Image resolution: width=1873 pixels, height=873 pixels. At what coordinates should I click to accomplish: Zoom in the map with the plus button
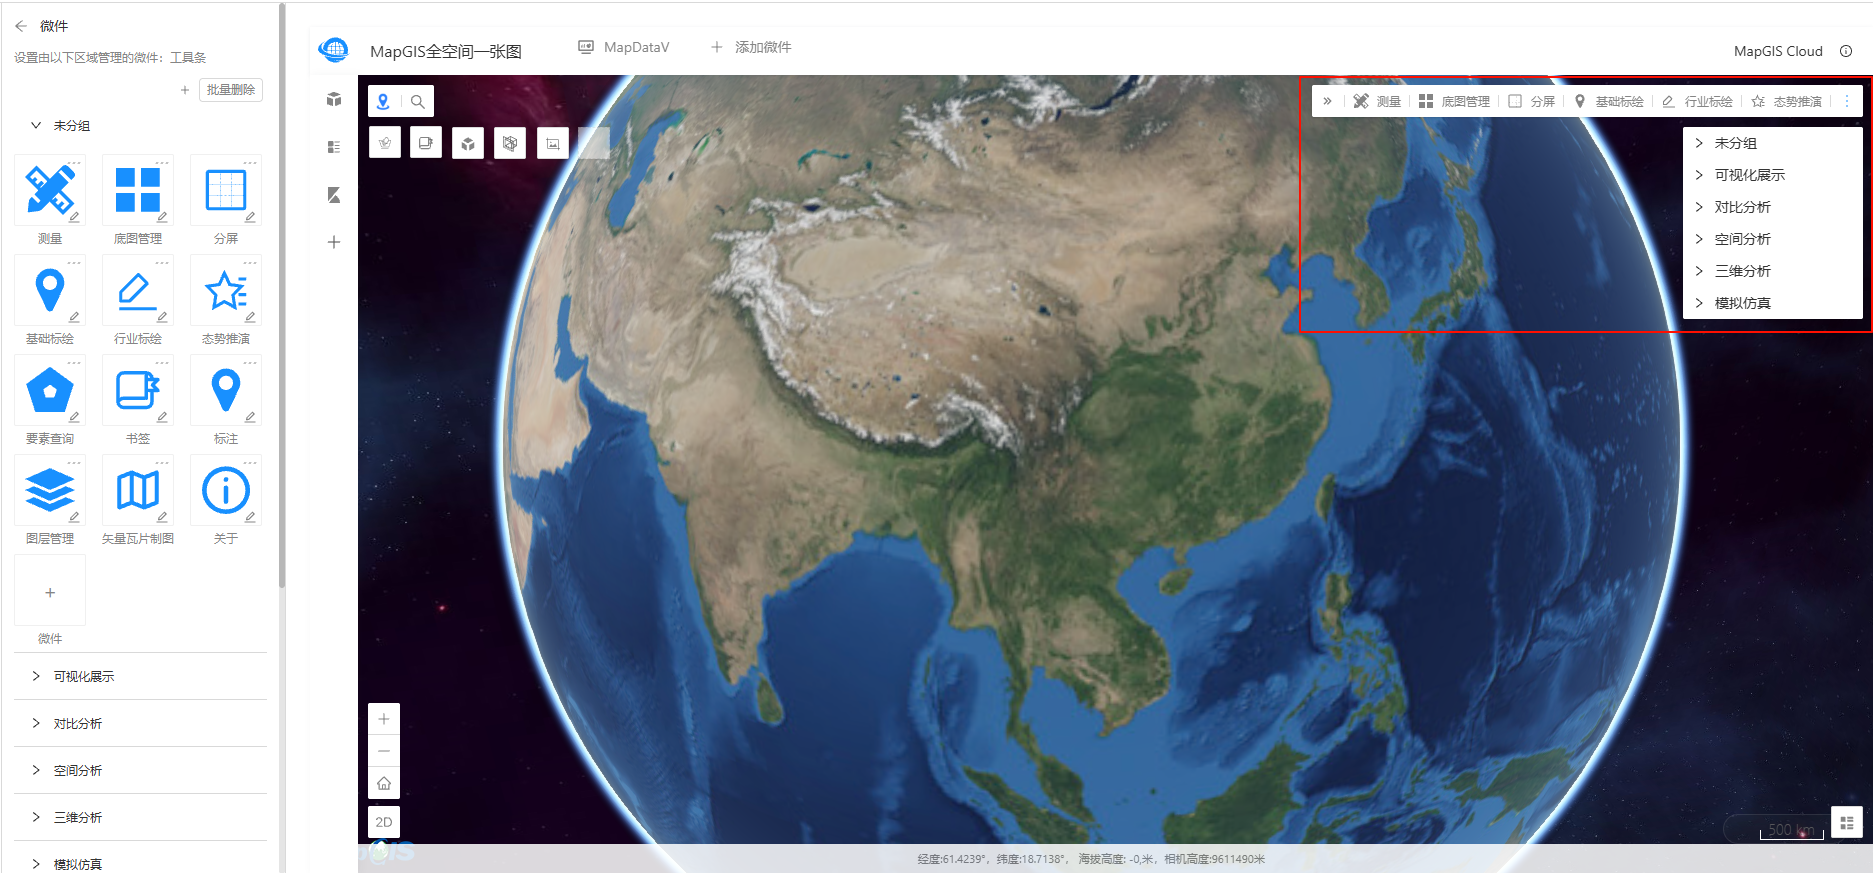pyautogui.click(x=384, y=719)
